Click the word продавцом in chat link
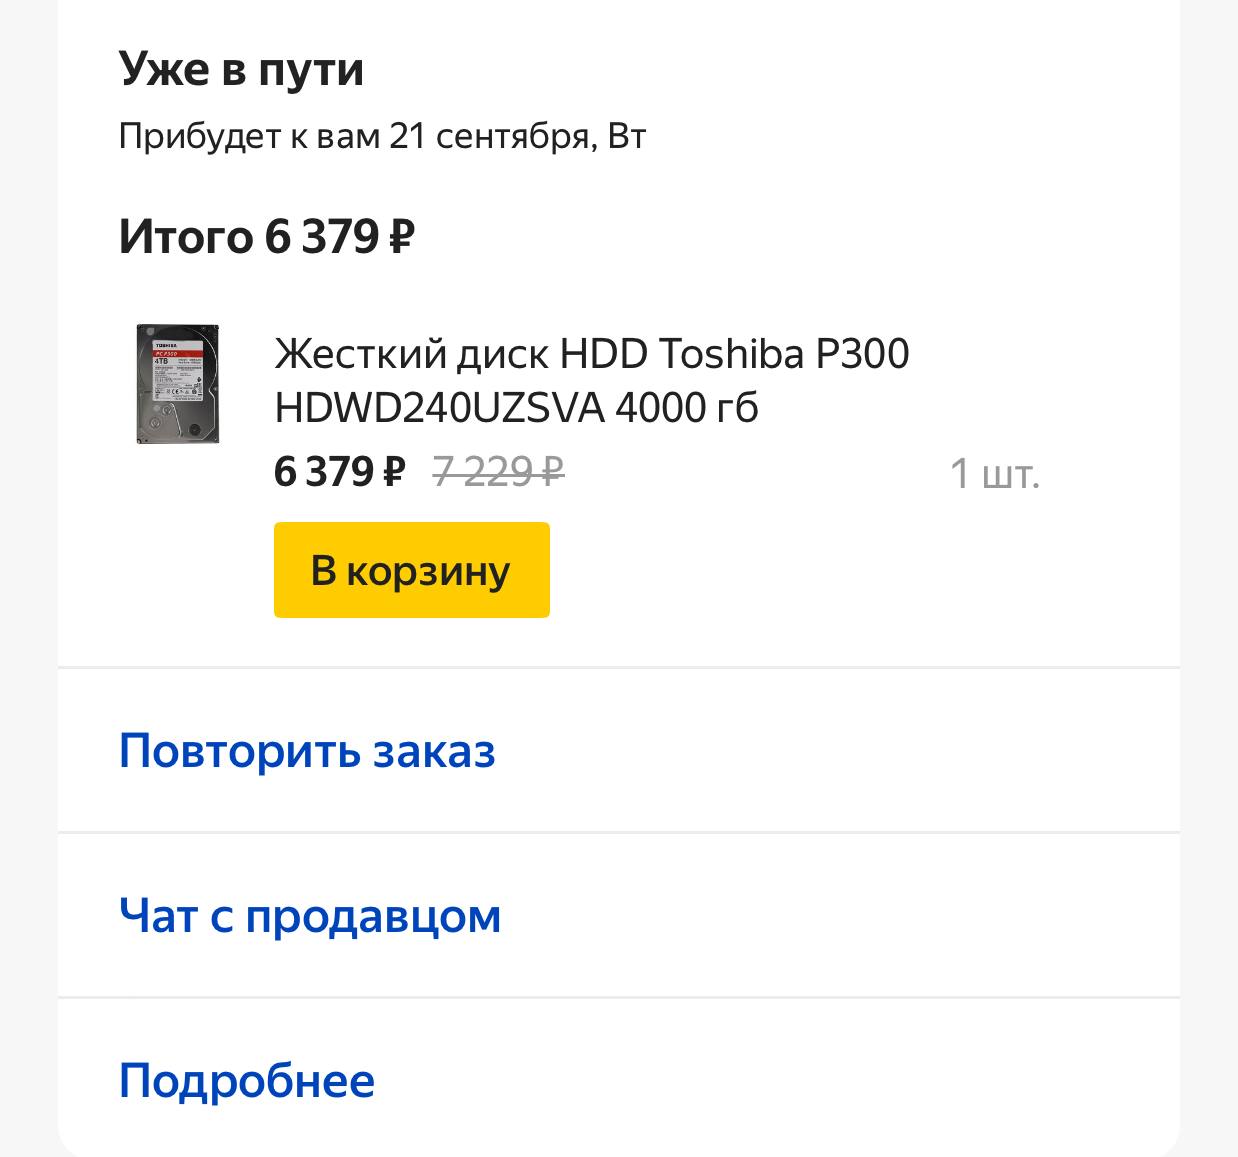Screen dimensions: 1238x1157 [x=373, y=917]
